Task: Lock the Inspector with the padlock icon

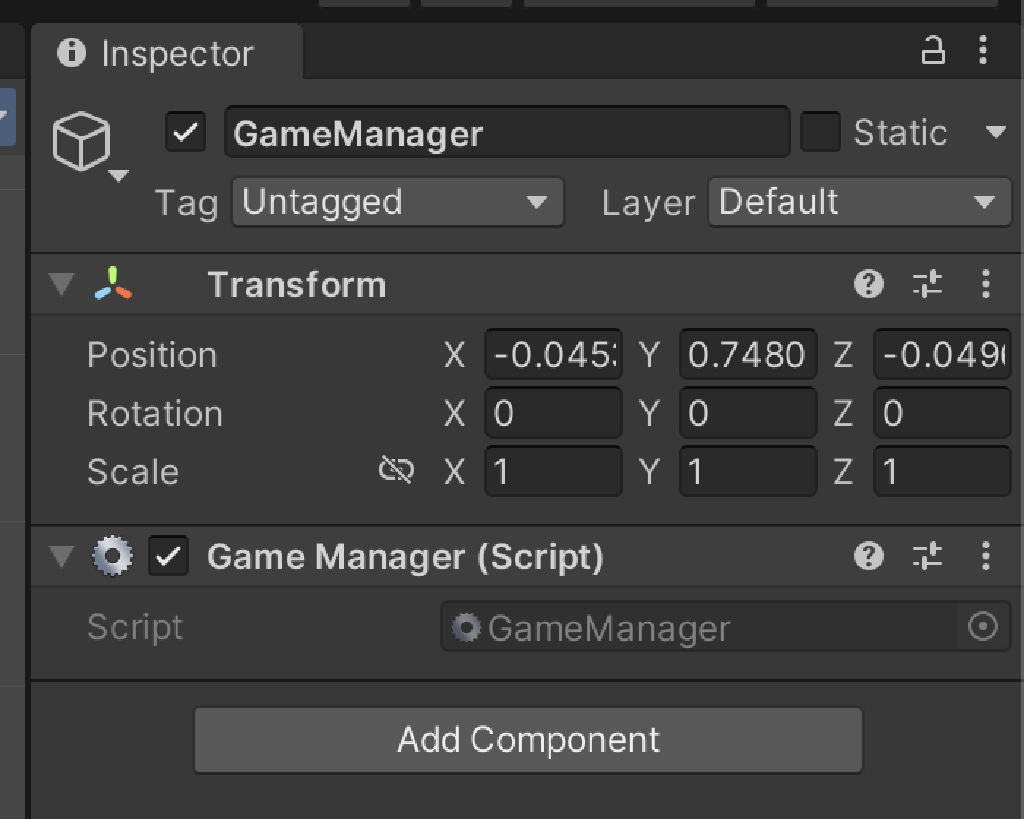Action: pyautogui.click(x=934, y=48)
